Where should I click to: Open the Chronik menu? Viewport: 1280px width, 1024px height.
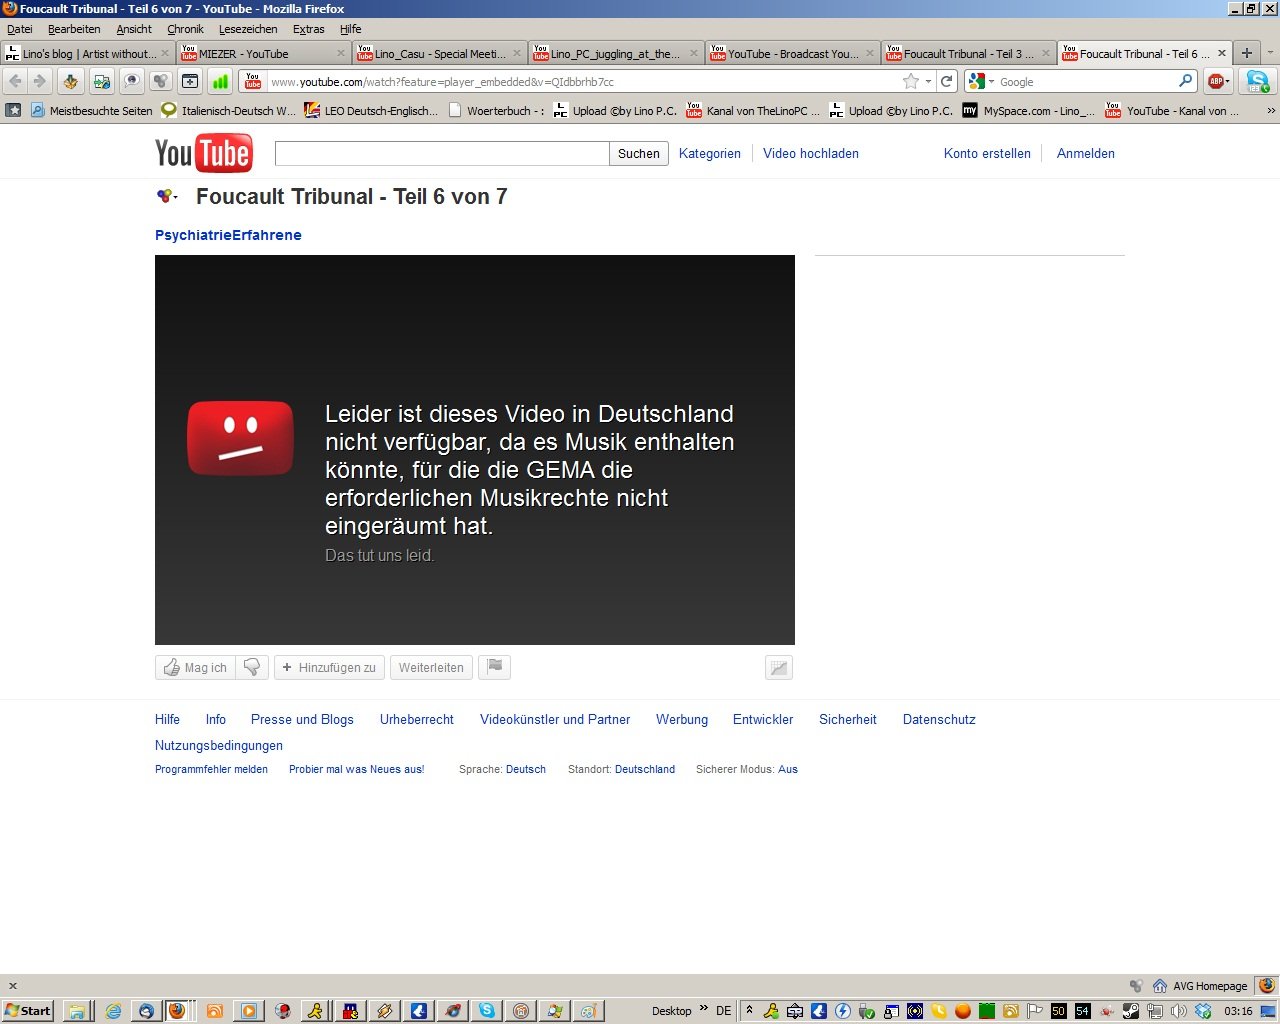coord(185,29)
